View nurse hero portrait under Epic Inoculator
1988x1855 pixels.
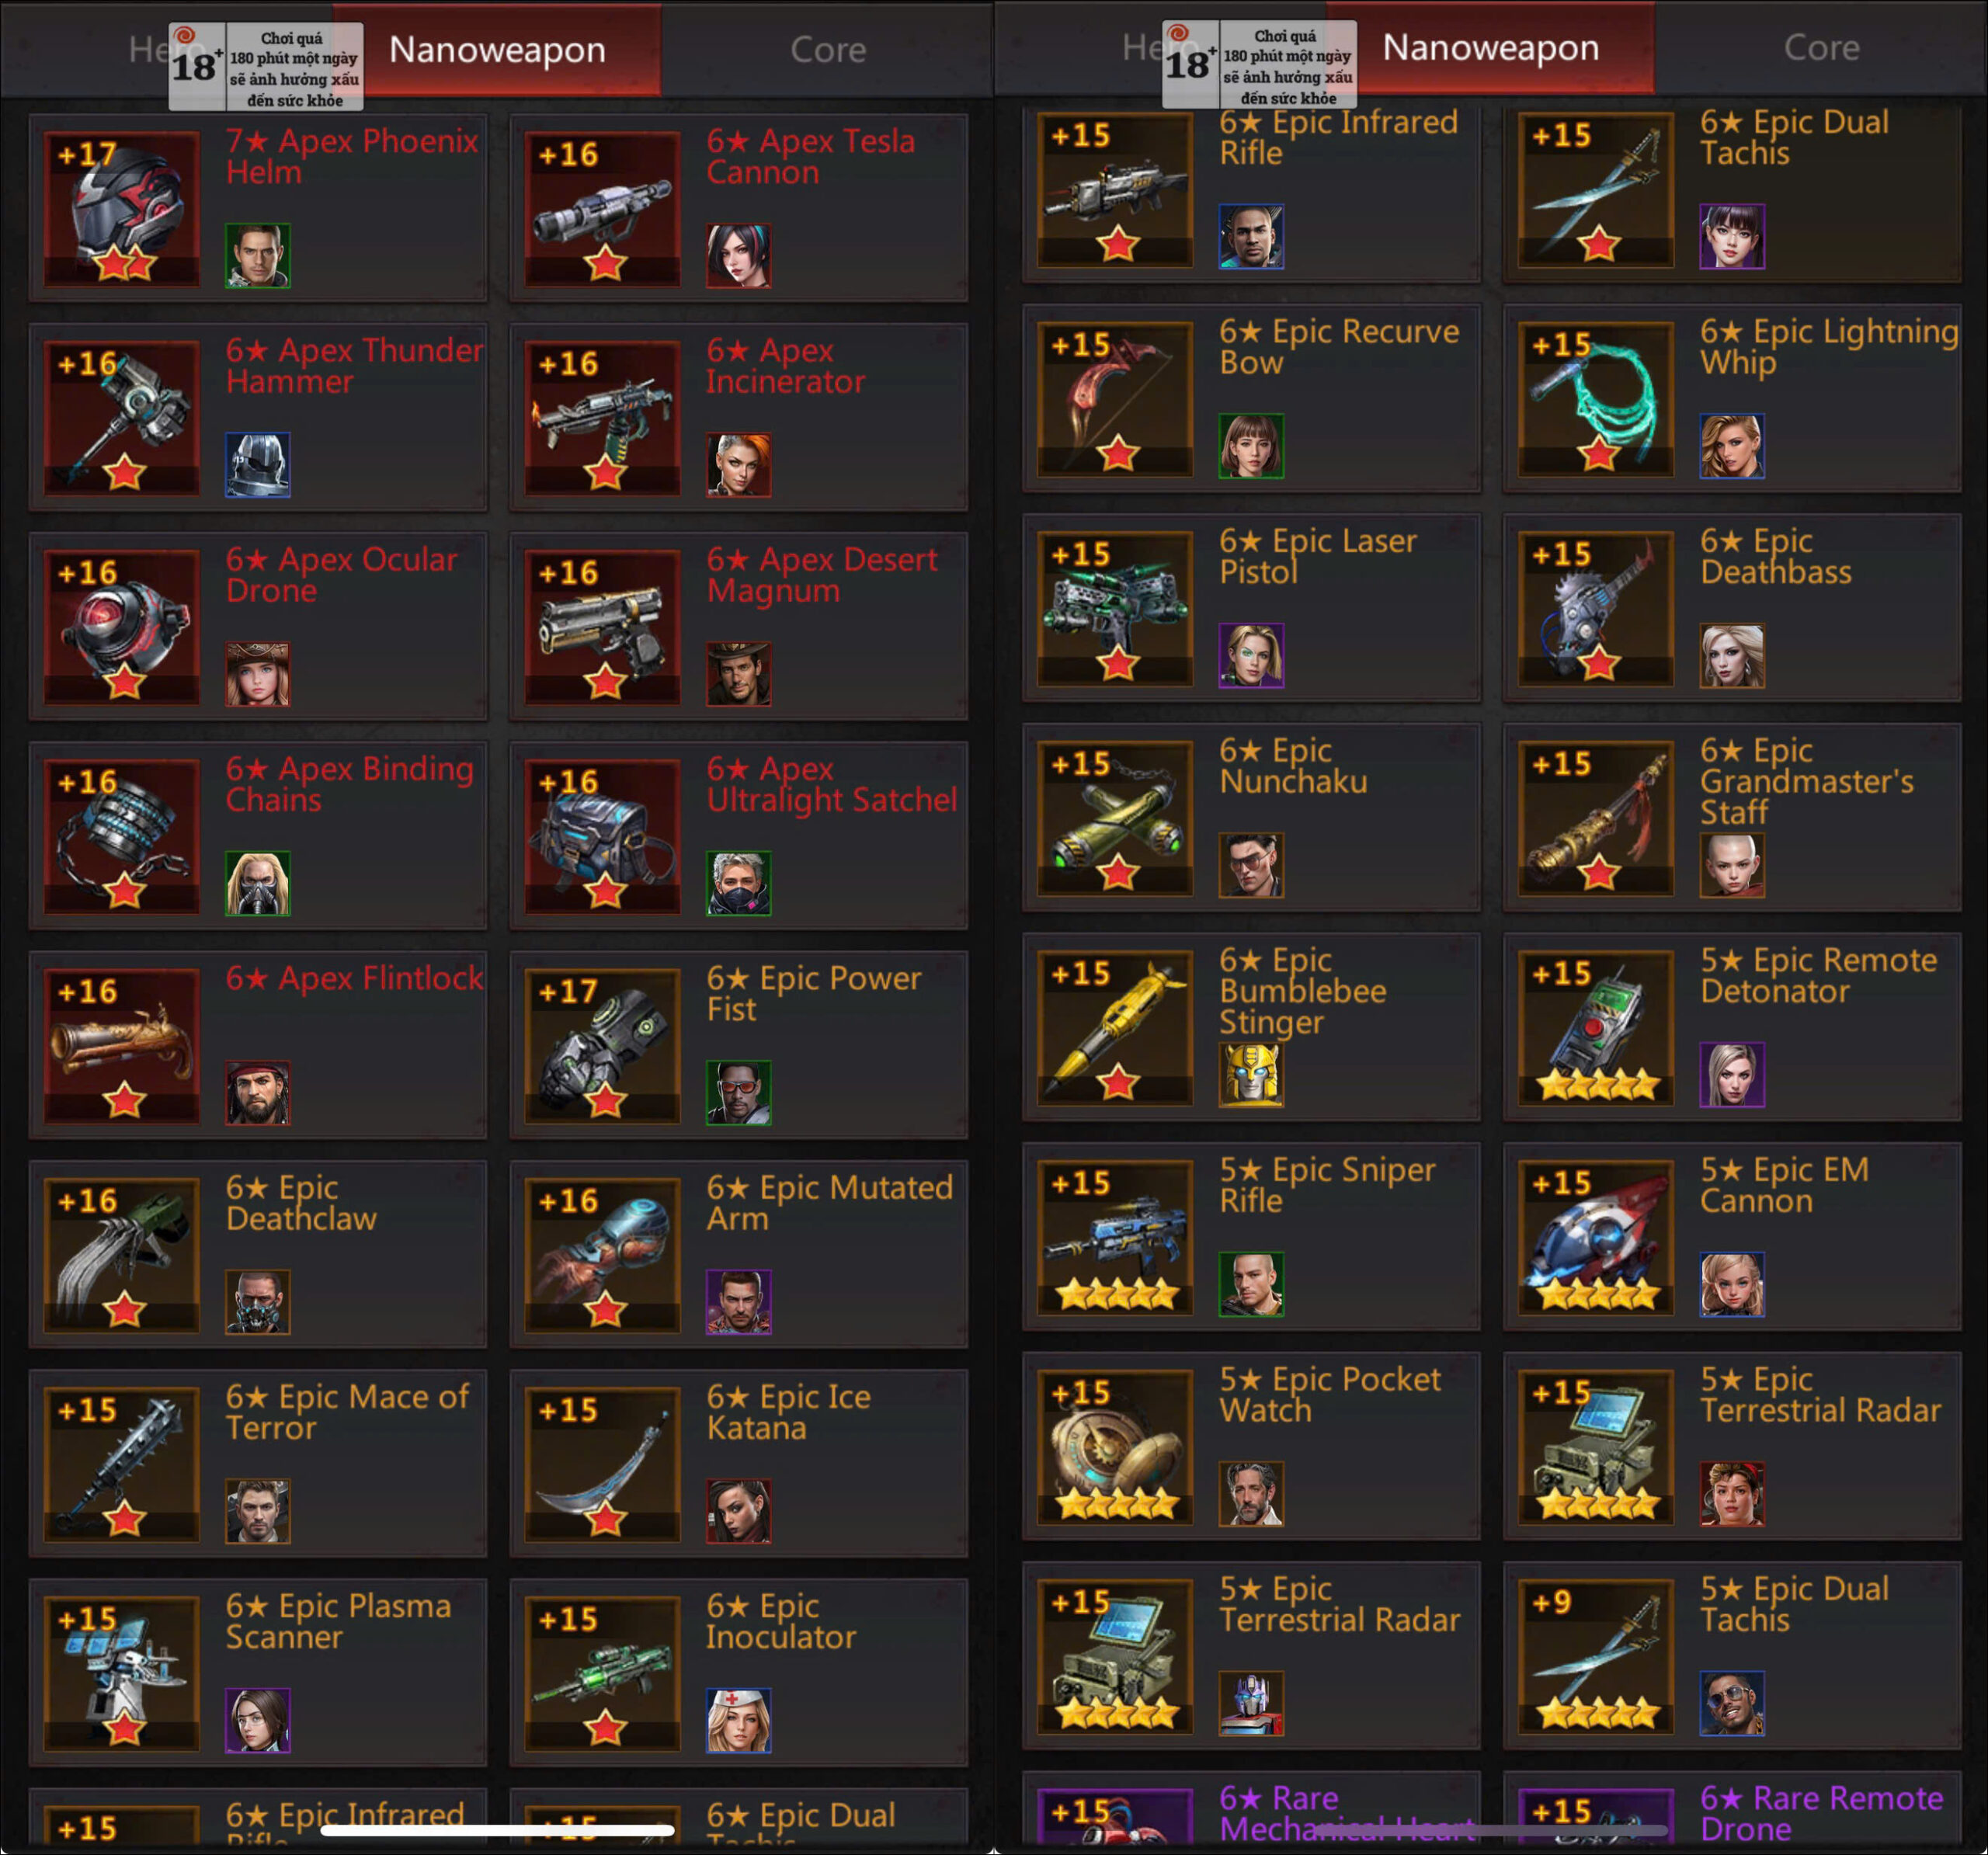[738, 1721]
